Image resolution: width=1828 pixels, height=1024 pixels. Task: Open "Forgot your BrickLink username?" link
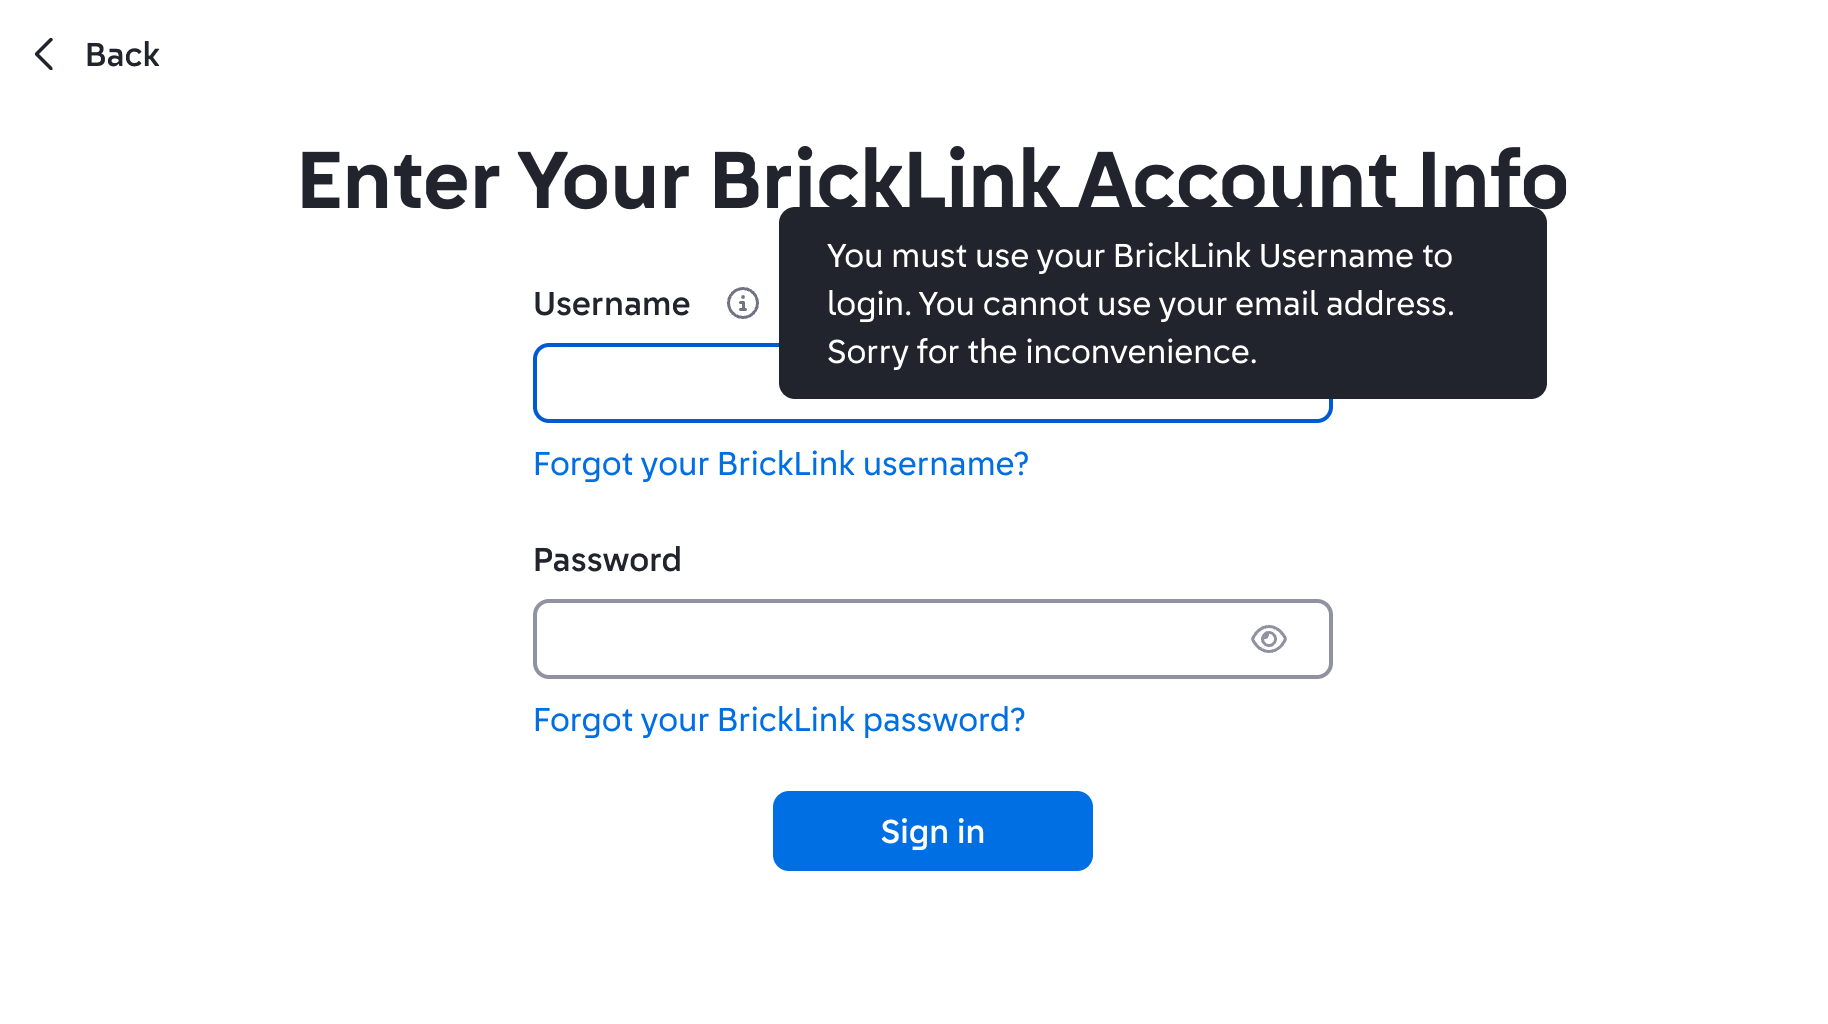[780, 464]
